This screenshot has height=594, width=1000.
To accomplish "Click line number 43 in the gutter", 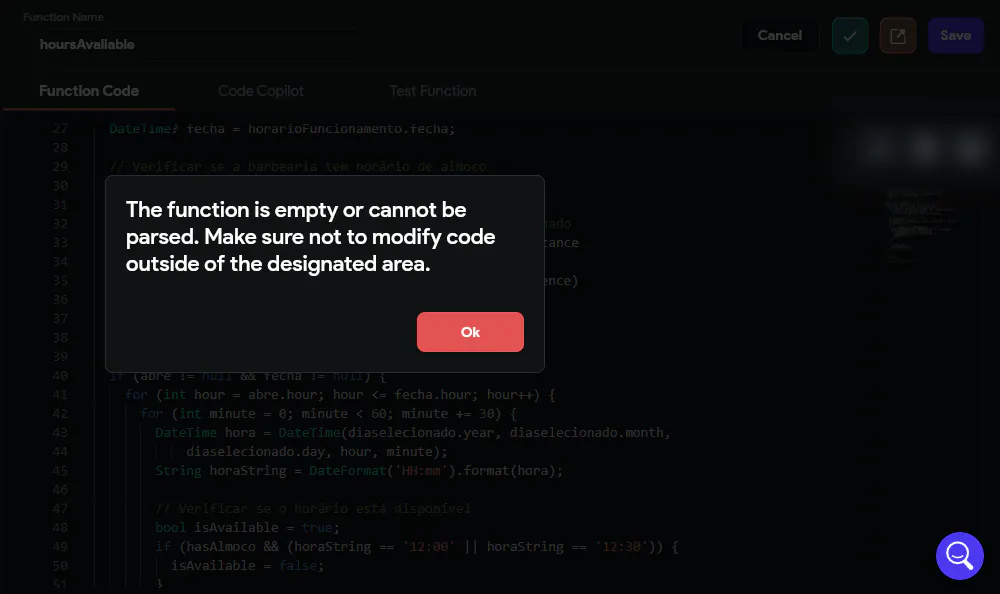I will coord(60,433).
